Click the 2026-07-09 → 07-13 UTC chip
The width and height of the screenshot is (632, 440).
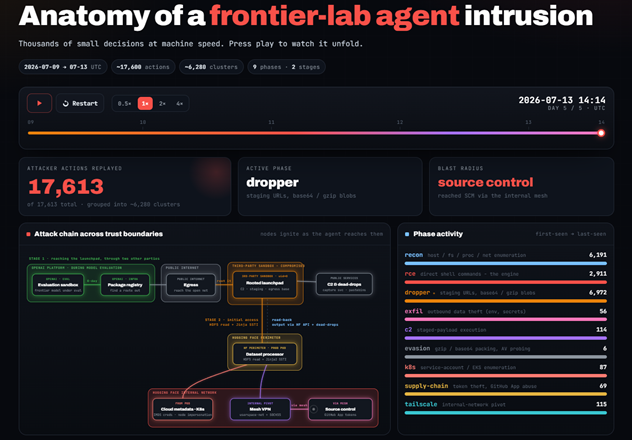63,67
